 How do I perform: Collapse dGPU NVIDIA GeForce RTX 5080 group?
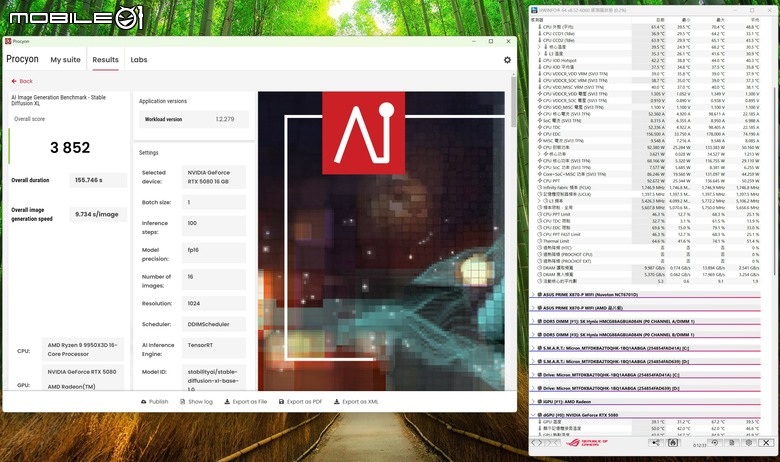click(x=533, y=415)
